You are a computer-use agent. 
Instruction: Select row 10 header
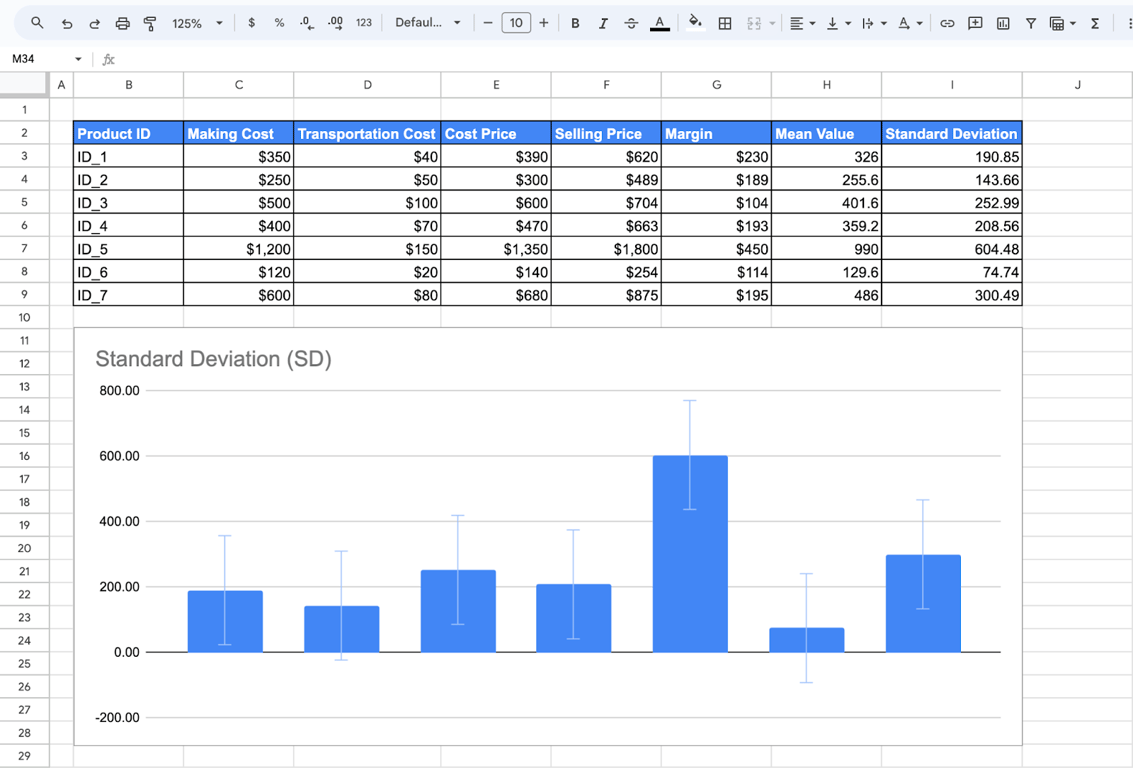click(25, 317)
